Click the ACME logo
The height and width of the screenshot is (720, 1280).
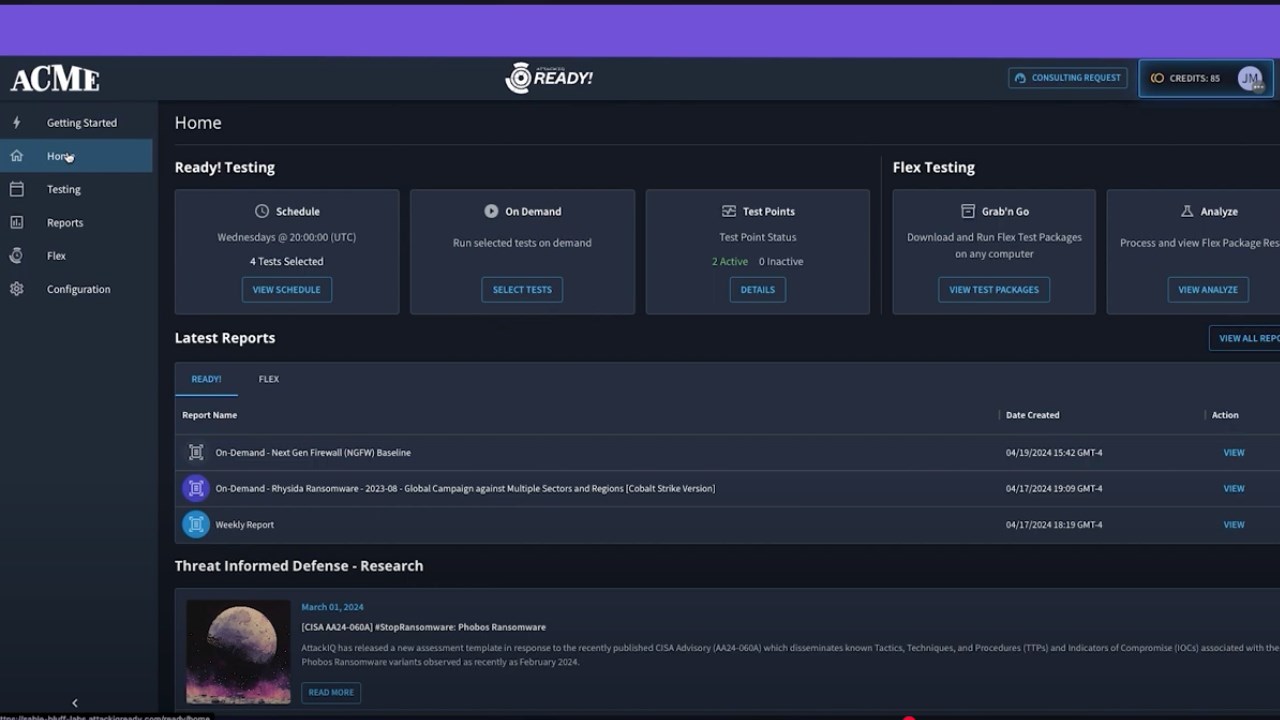55,79
